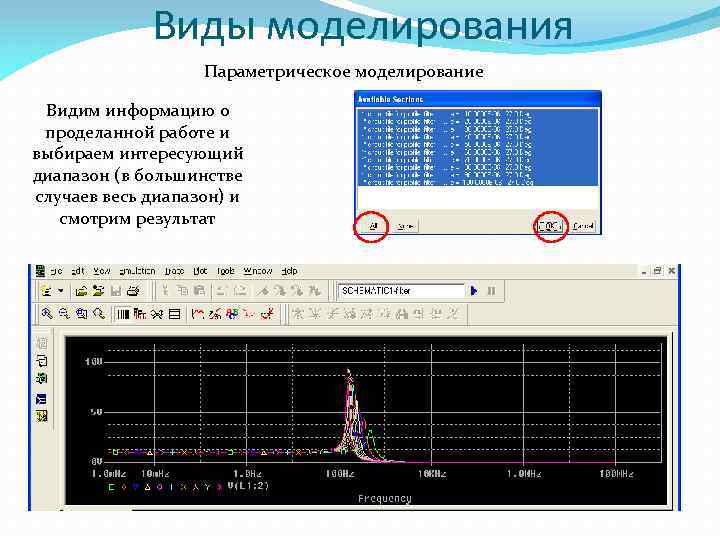Click the Save diskette icon
The height and width of the screenshot is (540, 720).
[x=116, y=291]
